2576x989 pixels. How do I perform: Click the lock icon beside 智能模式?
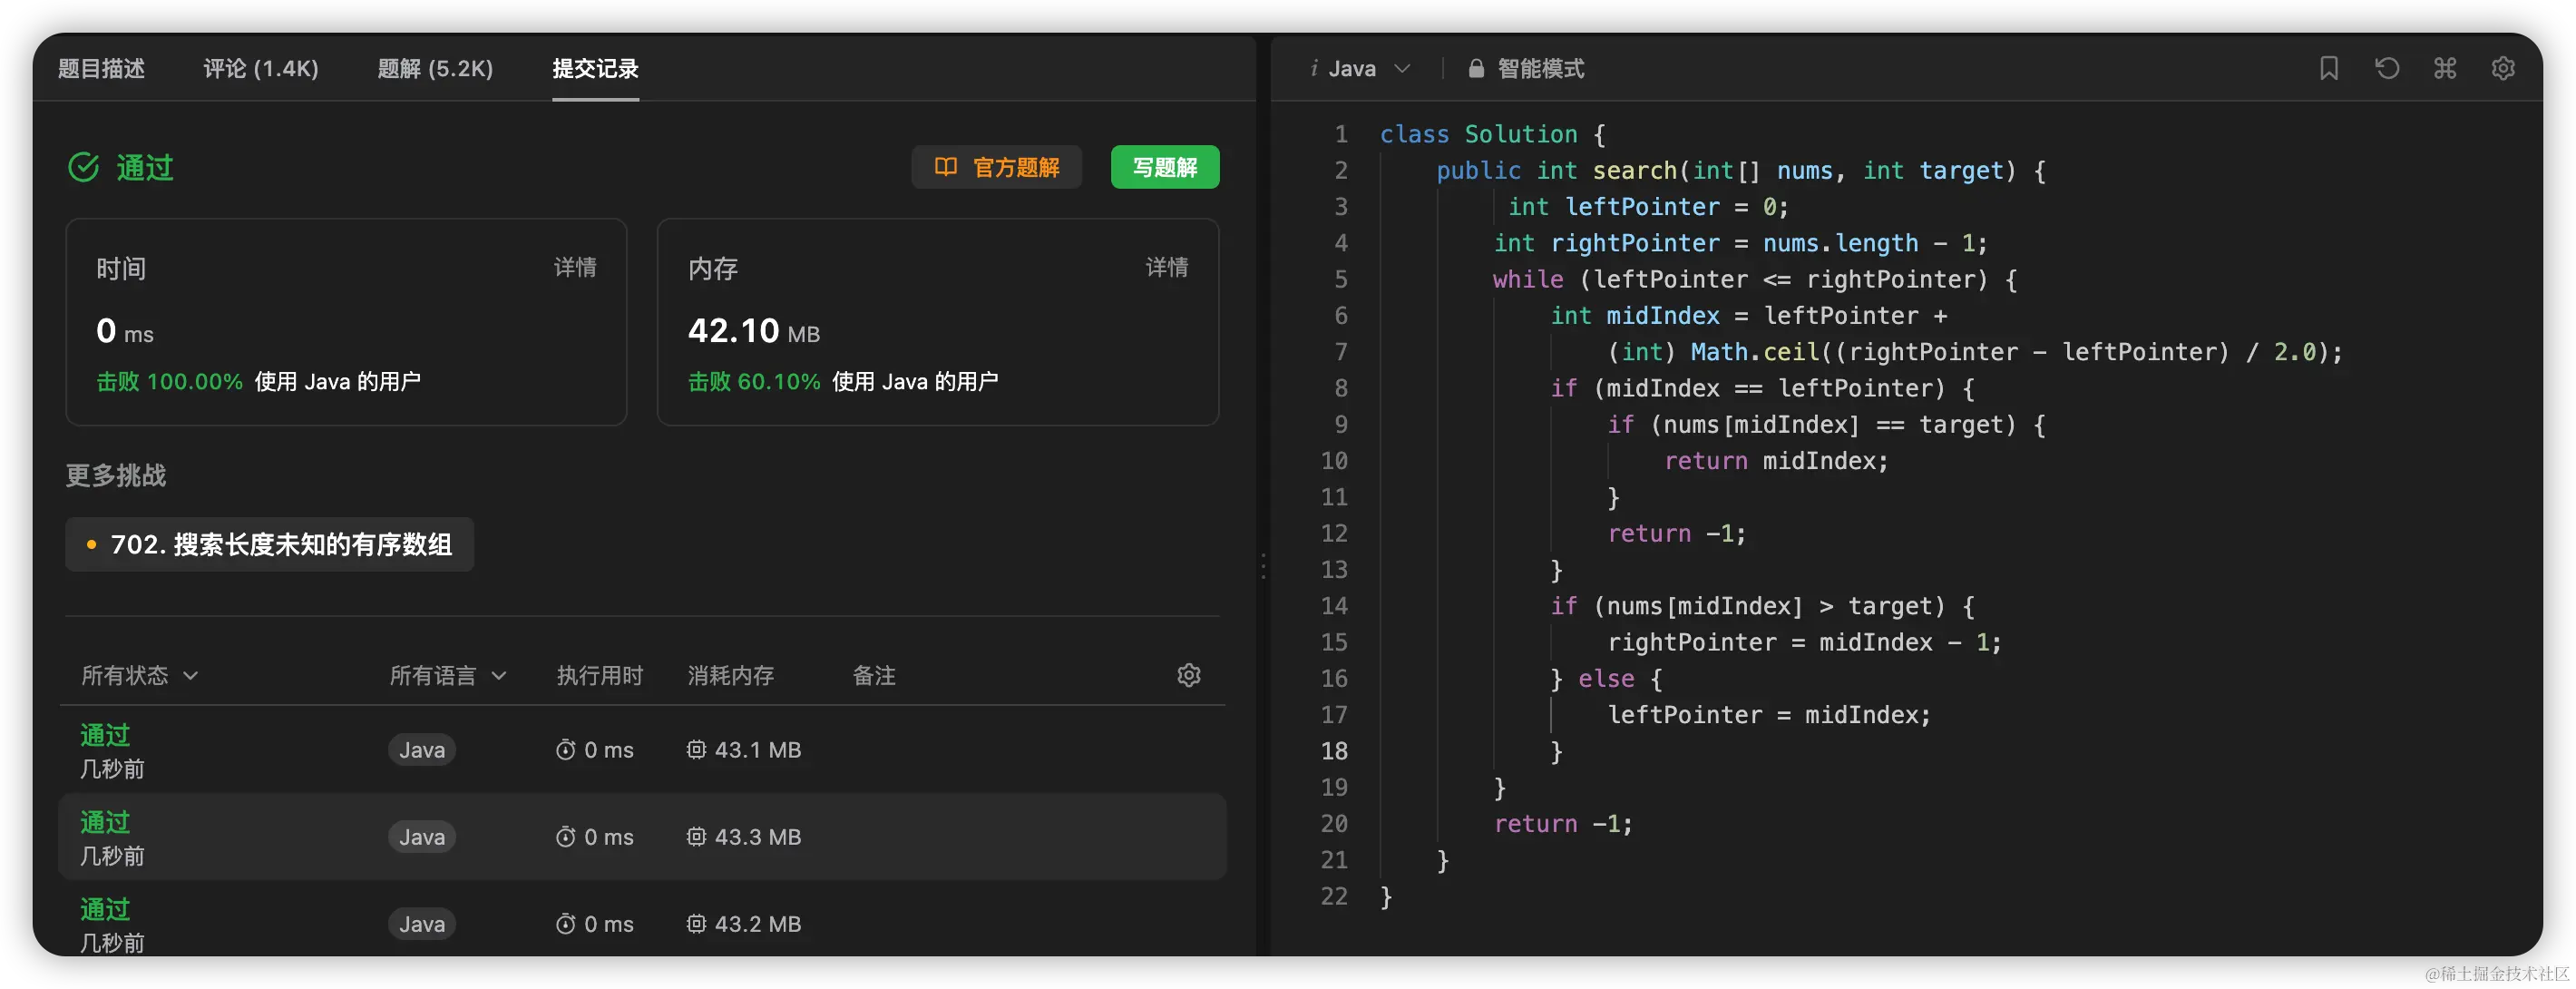[x=1475, y=68]
